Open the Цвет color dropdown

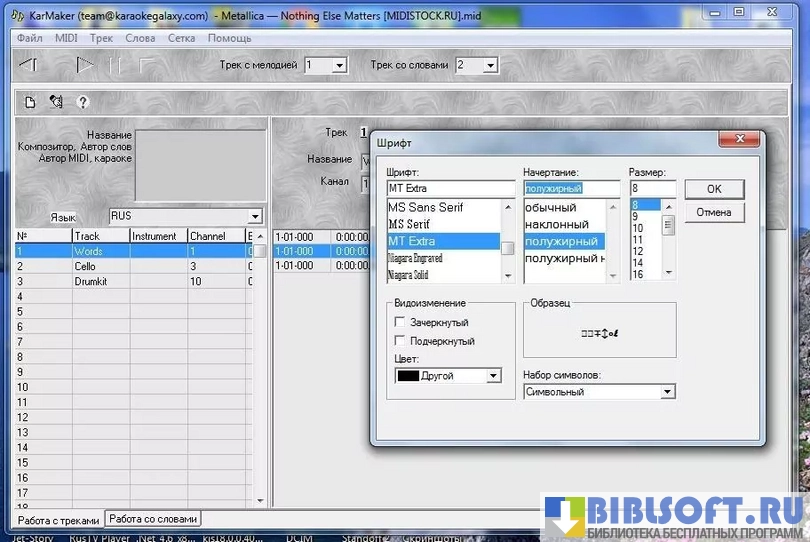tap(493, 376)
